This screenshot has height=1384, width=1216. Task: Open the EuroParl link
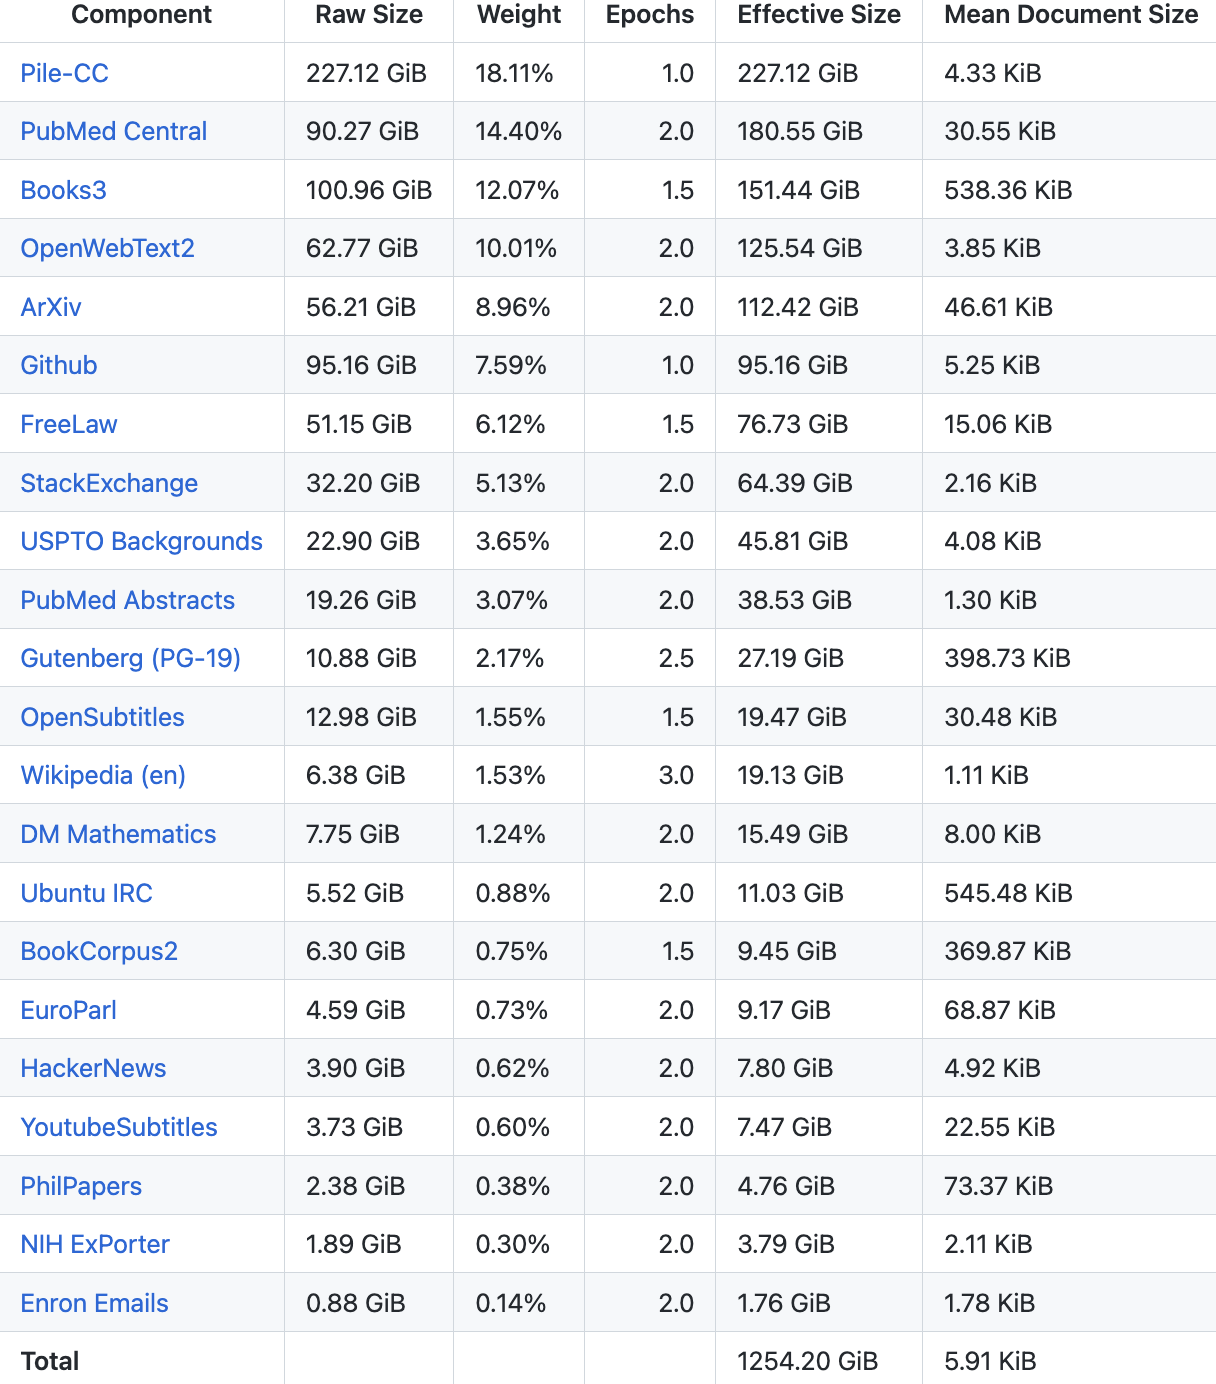[69, 1010]
